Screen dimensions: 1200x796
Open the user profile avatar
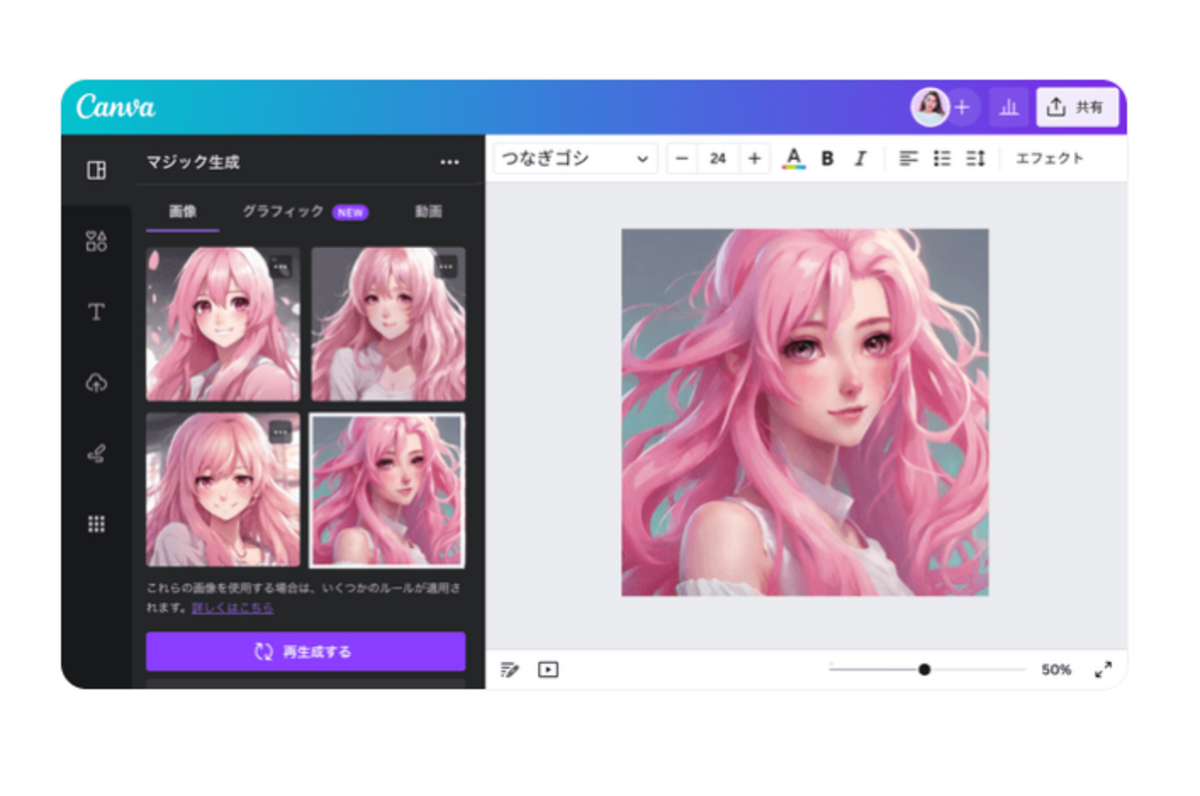coord(929,107)
